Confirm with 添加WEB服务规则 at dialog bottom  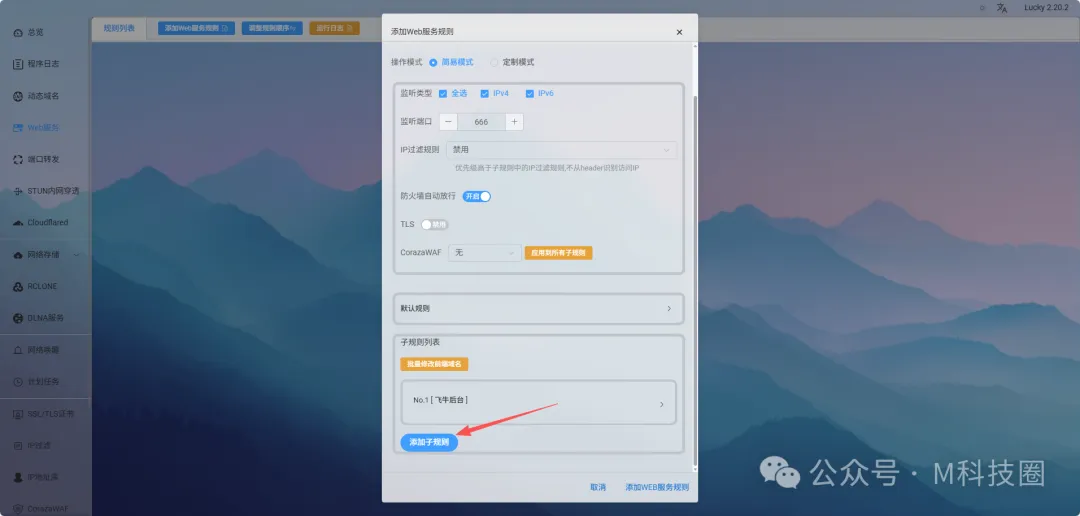pos(657,487)
